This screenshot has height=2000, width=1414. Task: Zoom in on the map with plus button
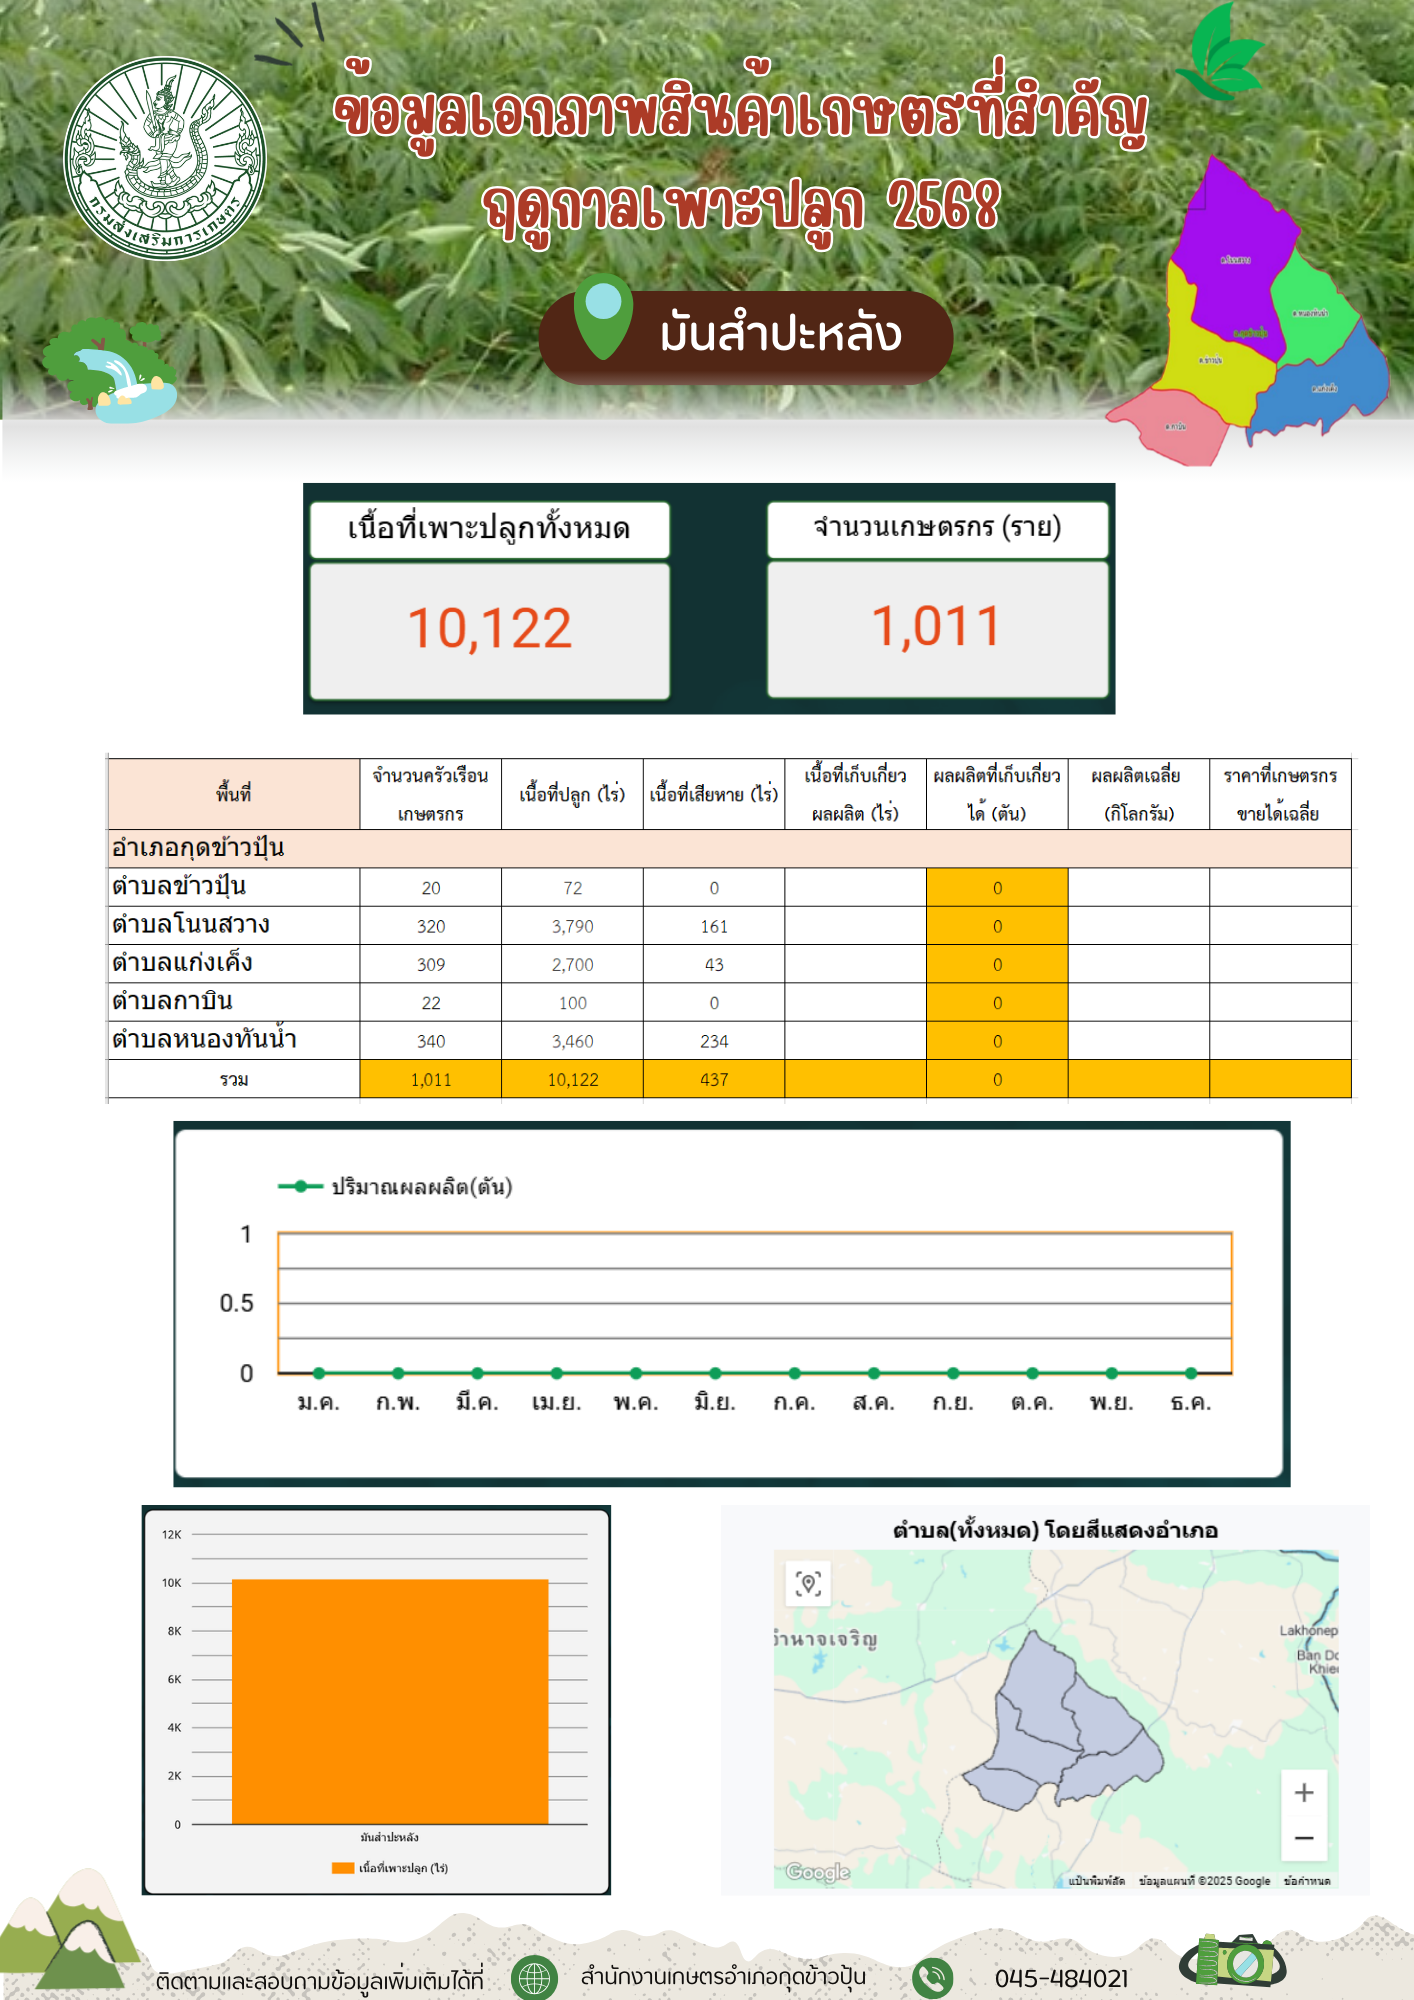click(1303, 1793)
